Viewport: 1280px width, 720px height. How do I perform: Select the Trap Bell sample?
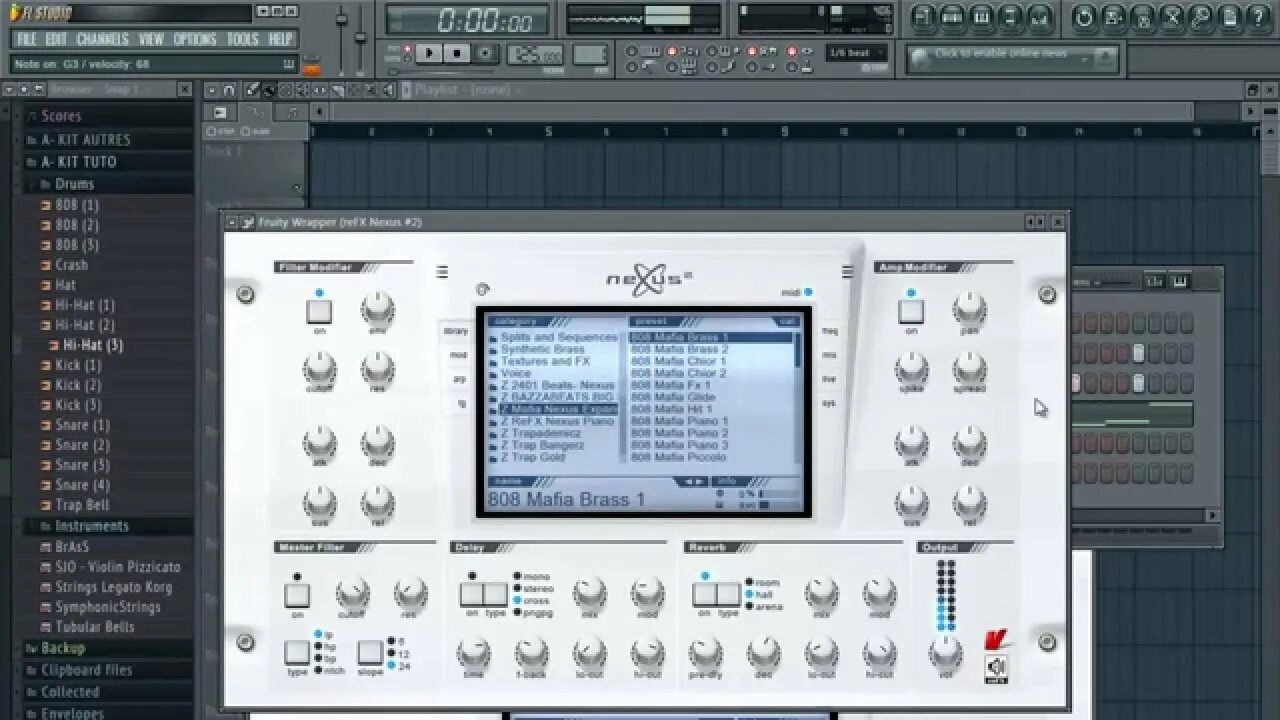[x=81, y=505]
